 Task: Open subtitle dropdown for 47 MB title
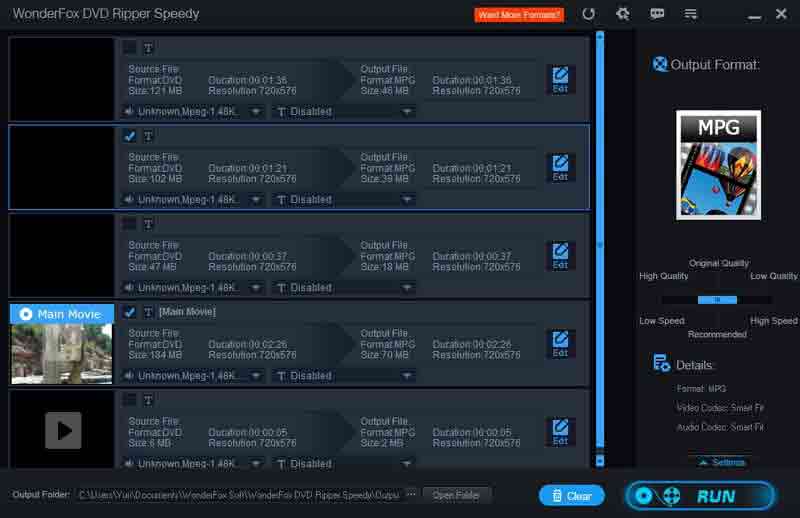(x=344, y=288)
